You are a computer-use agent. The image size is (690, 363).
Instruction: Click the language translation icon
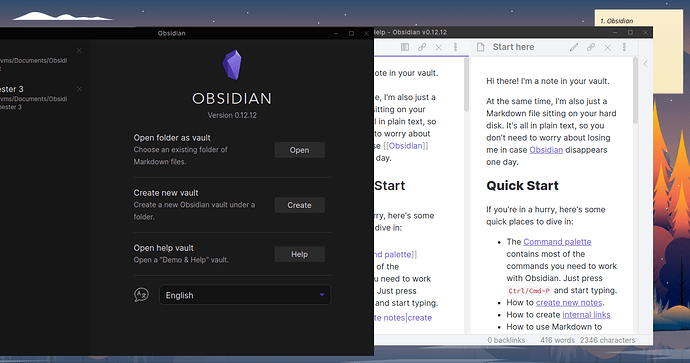(141, 295)
